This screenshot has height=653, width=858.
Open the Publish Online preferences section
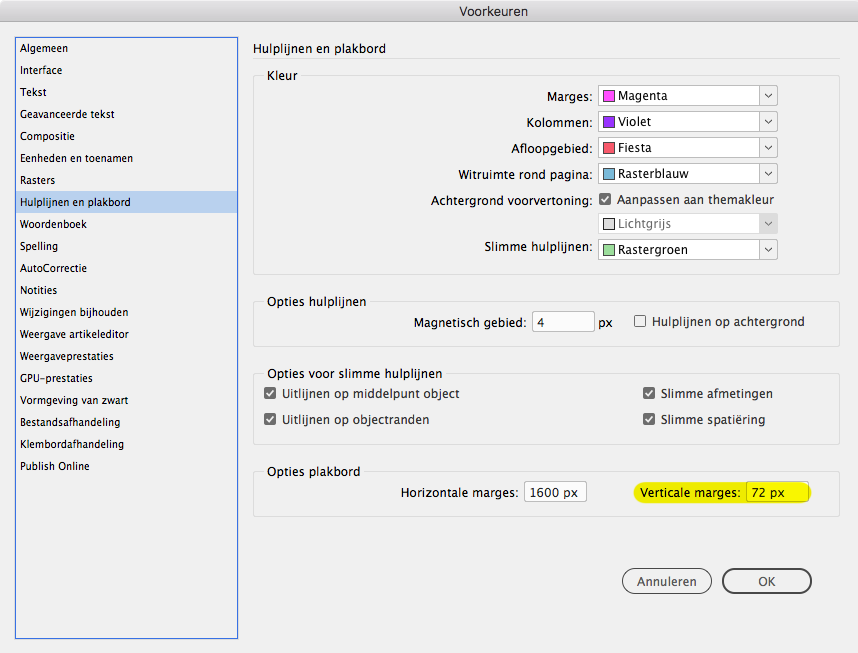54,466
